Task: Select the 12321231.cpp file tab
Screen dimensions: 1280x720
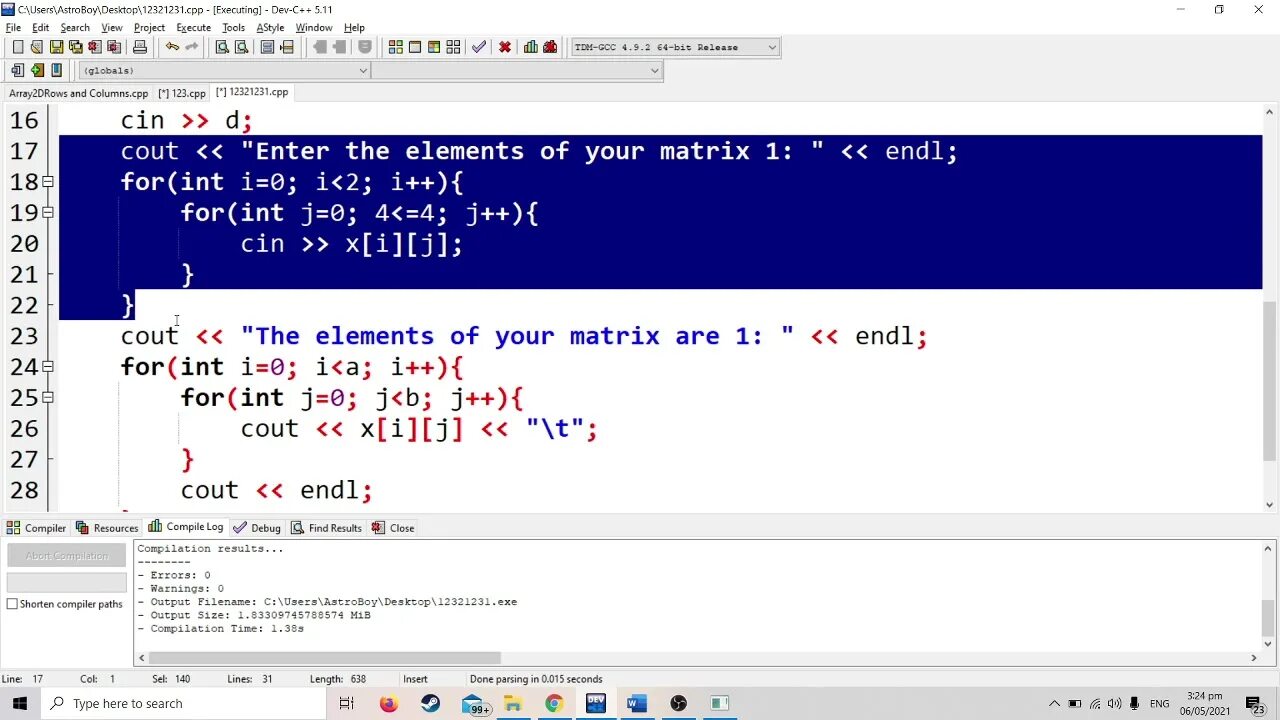Action: coord(252,92)
